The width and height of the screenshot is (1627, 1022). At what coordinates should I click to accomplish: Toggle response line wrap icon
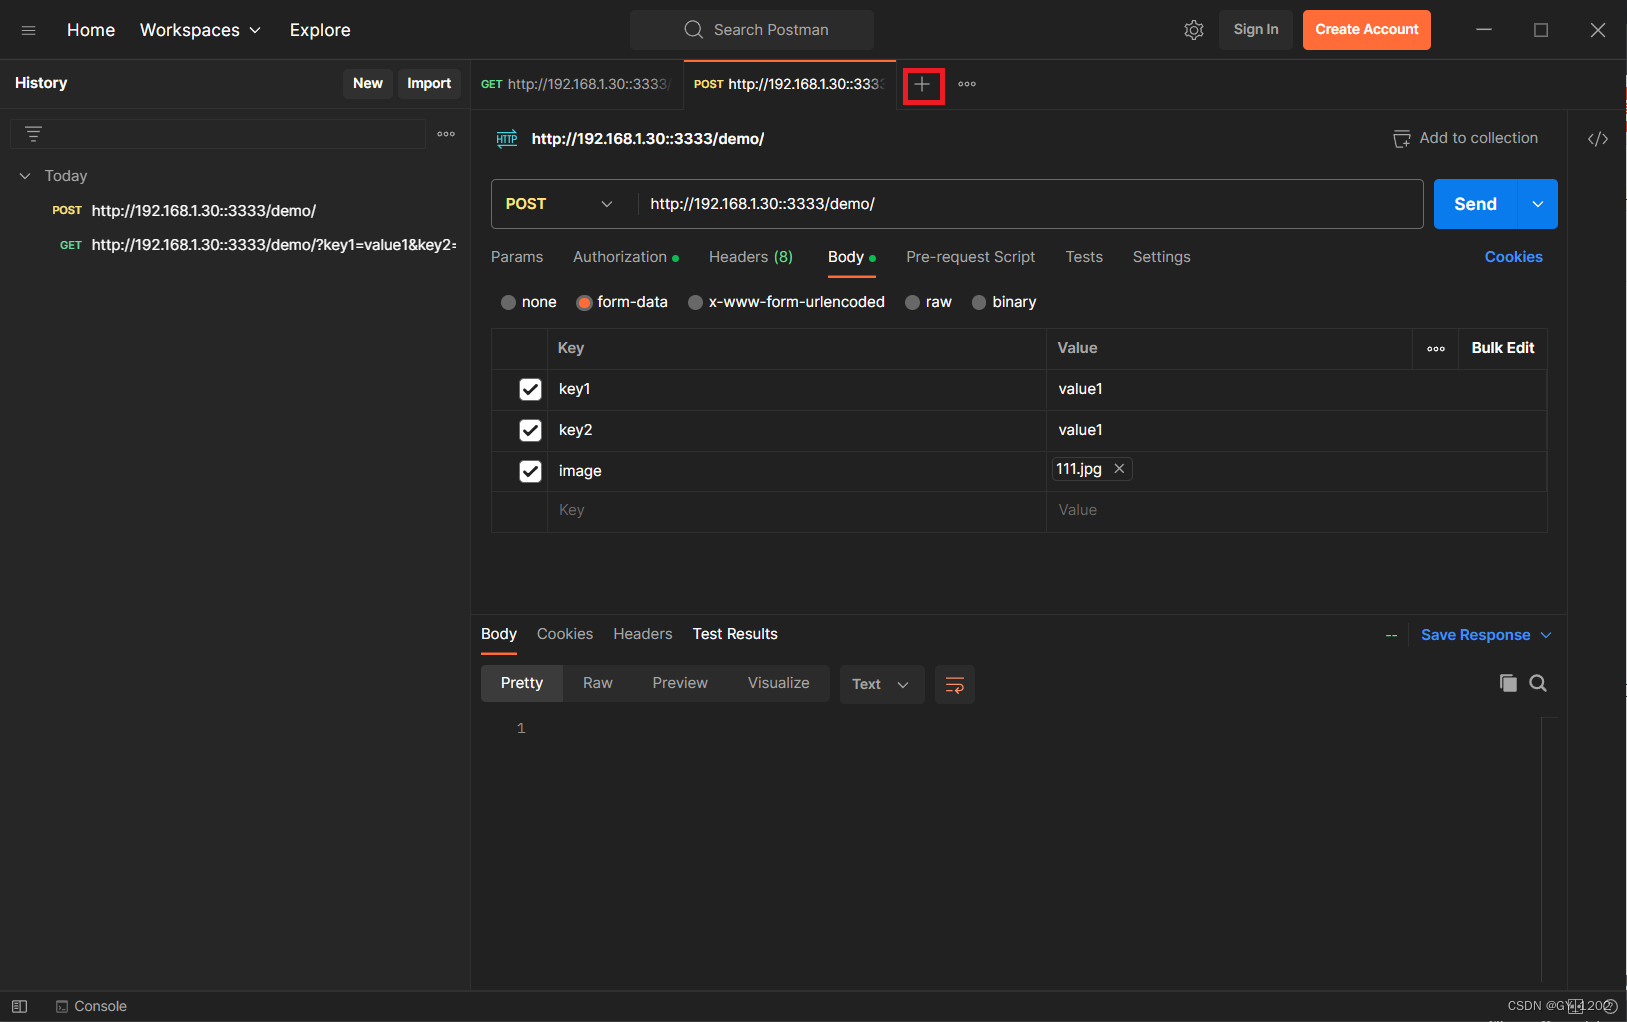click(955, 685)
